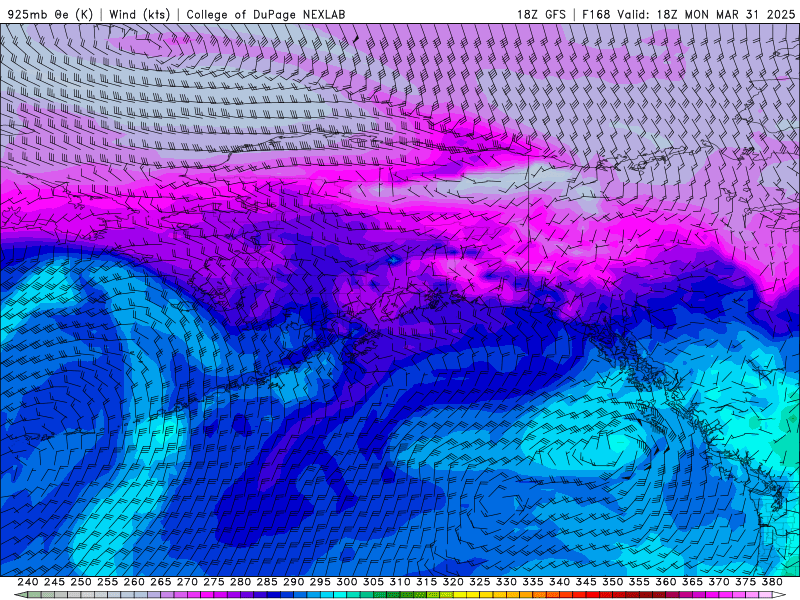800x600 pixels.
Task: Click the 240 legend value
Action: coord(28,582)
